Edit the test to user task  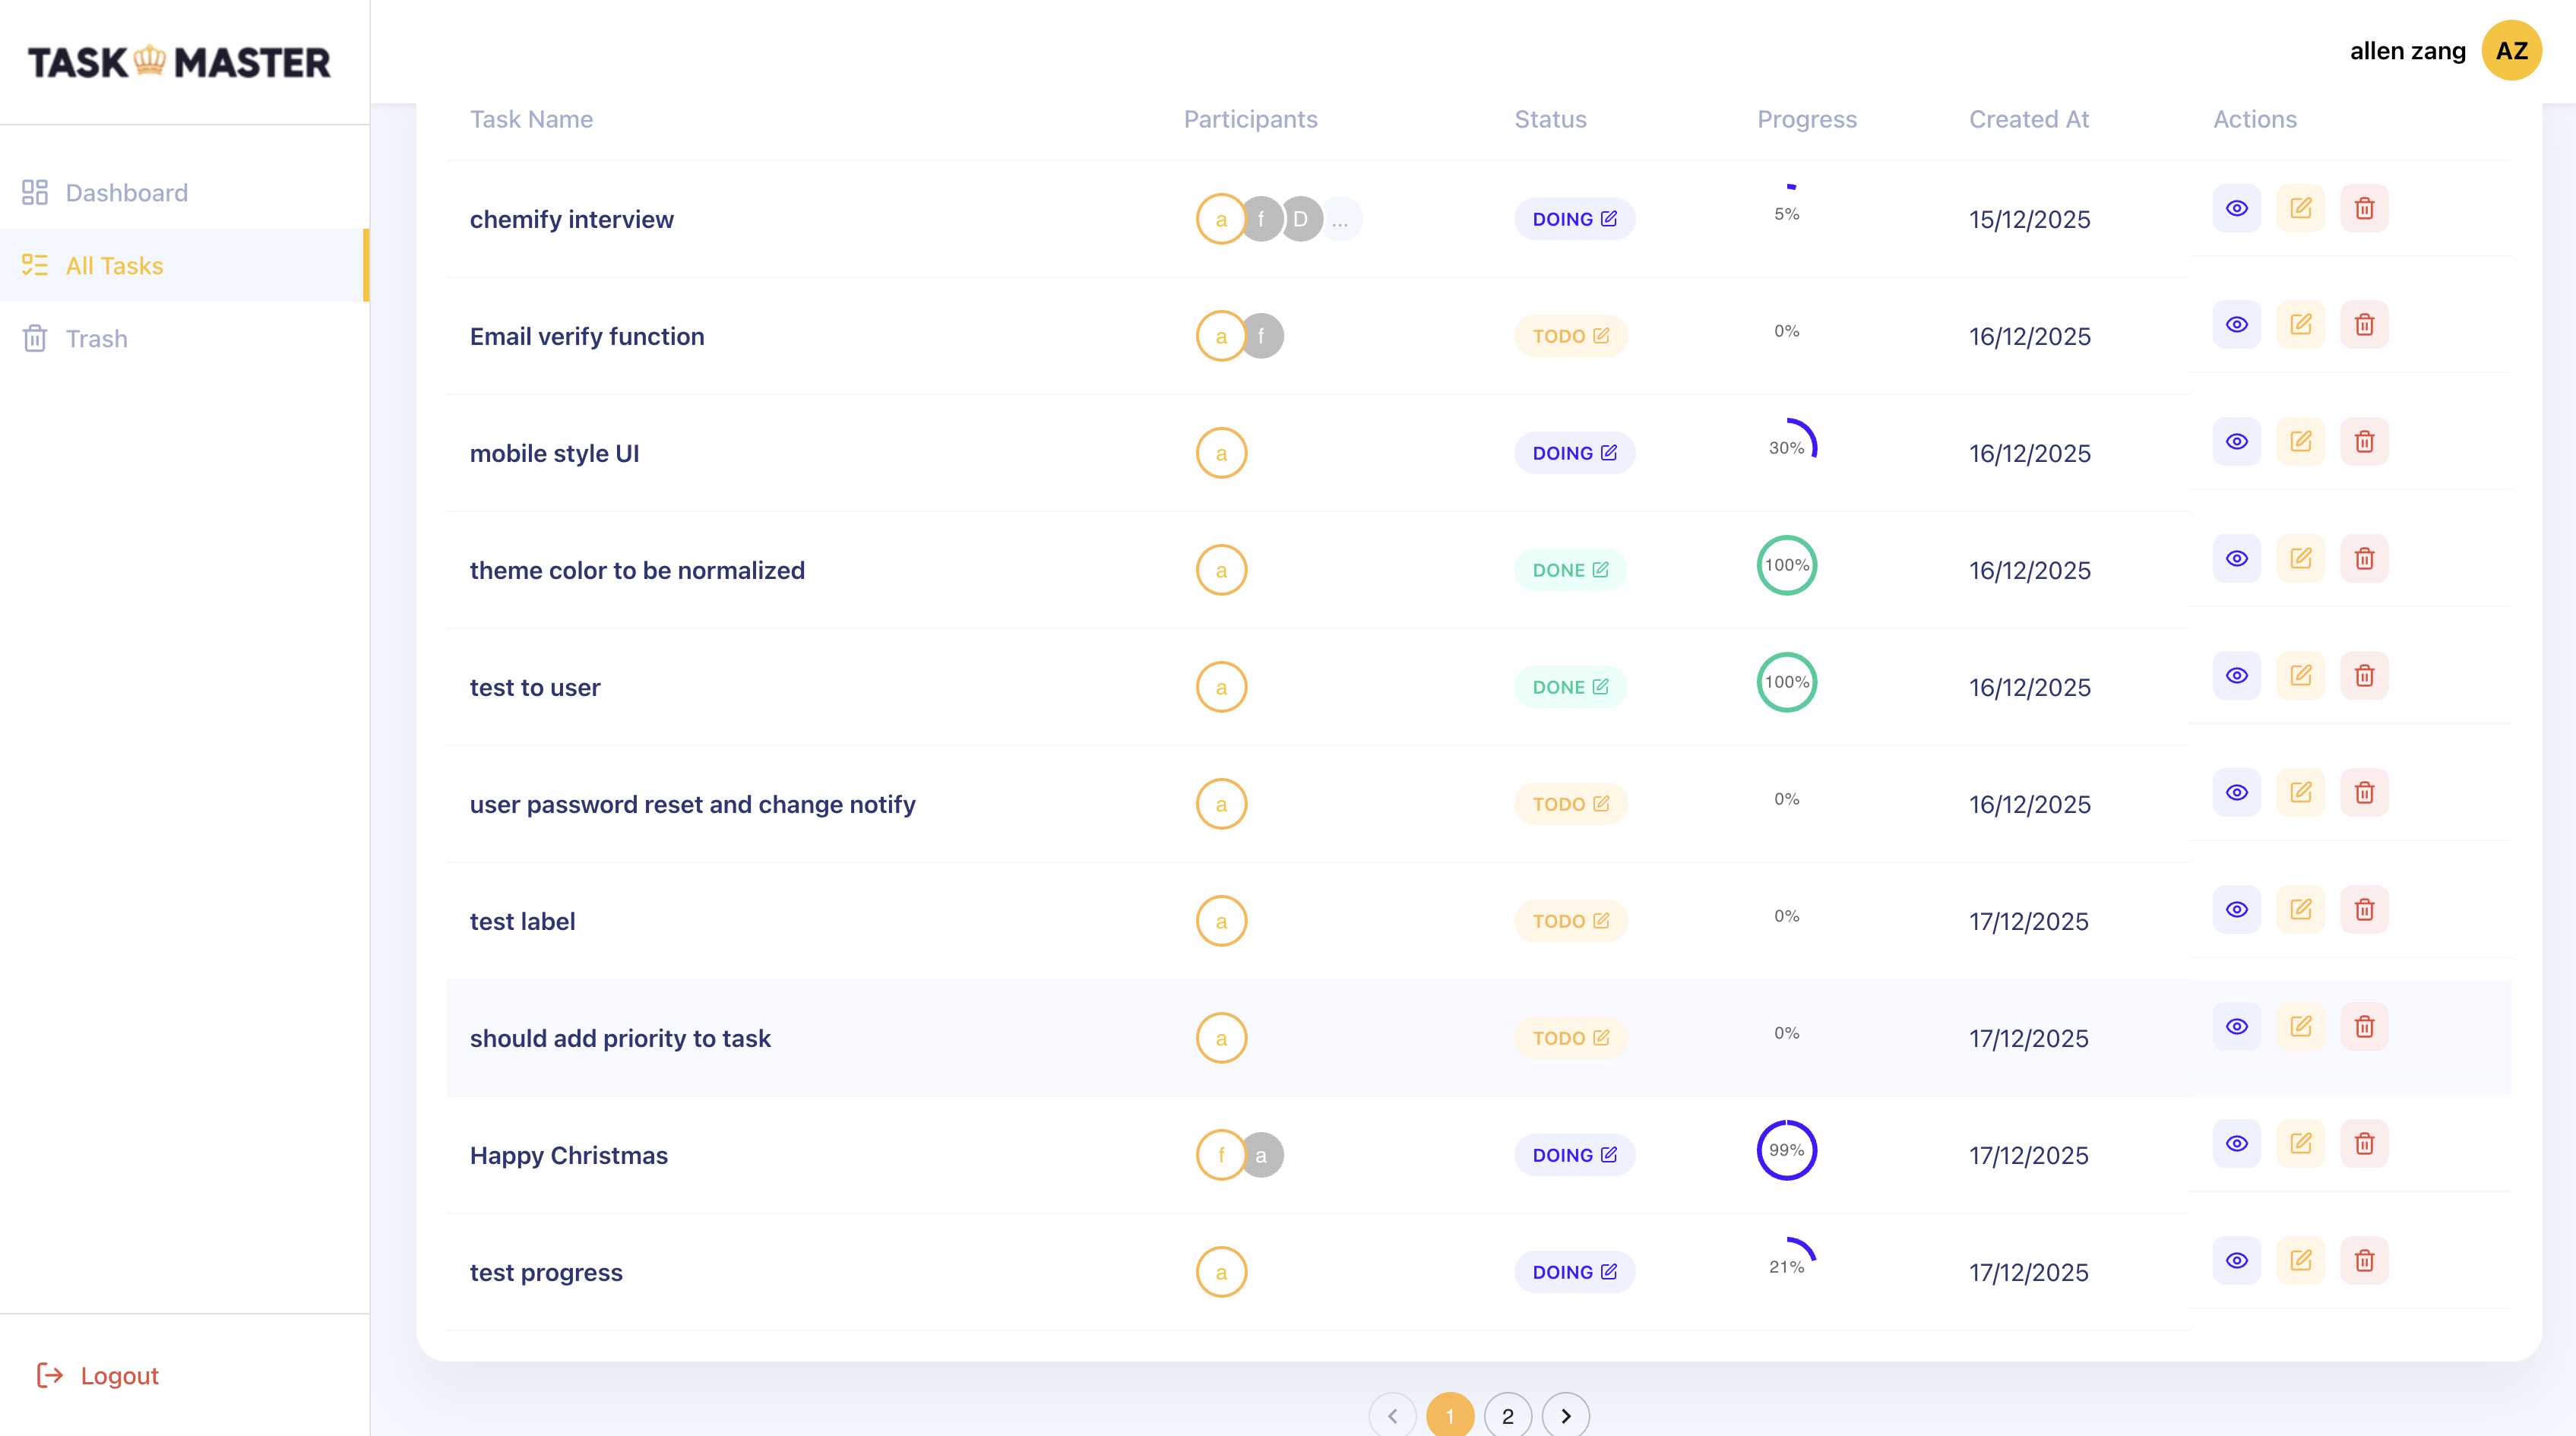pos(2300,676)
